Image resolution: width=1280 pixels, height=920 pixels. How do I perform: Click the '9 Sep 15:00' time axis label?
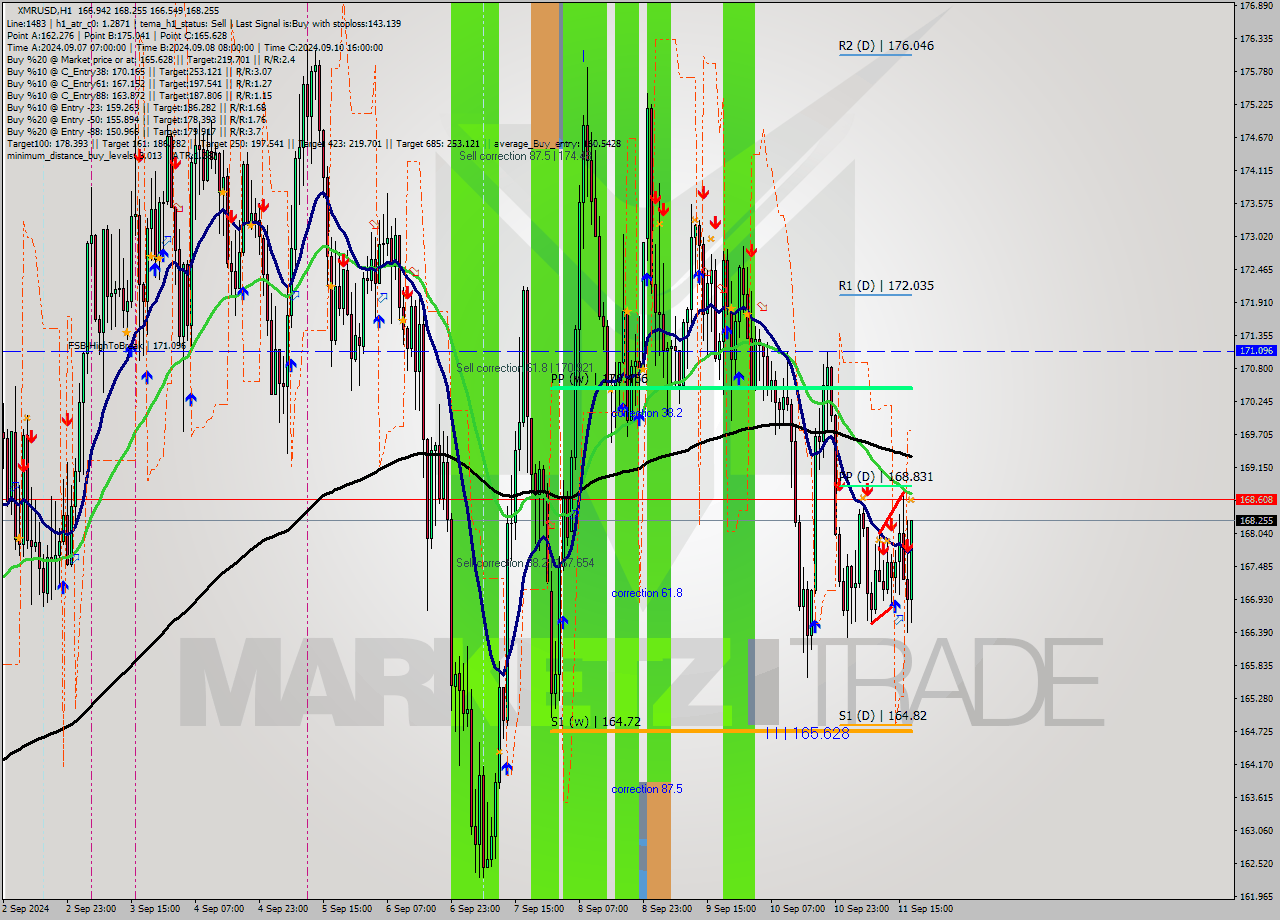731,909
